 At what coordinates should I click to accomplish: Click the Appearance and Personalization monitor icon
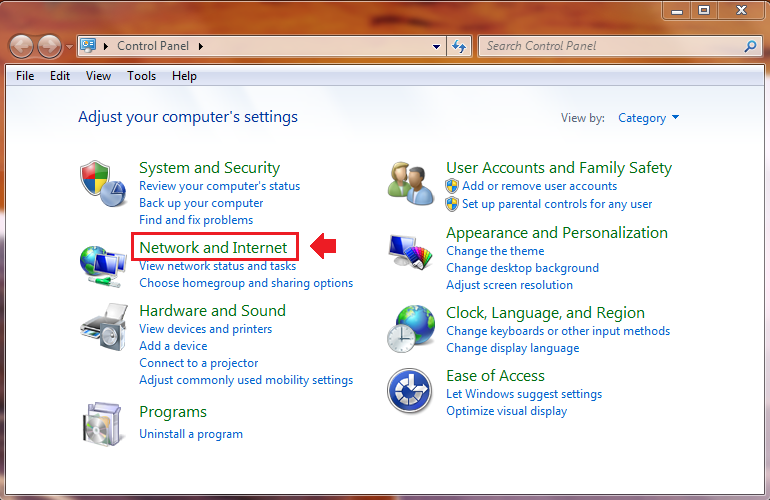pyautogui.click(x=411, y=252)
